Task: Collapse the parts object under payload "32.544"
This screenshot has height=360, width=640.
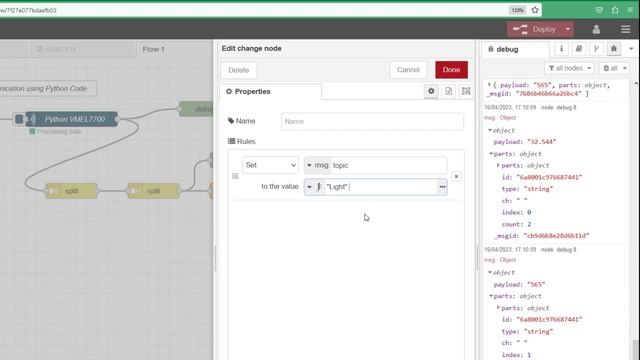Action: [x=491, y=154]
